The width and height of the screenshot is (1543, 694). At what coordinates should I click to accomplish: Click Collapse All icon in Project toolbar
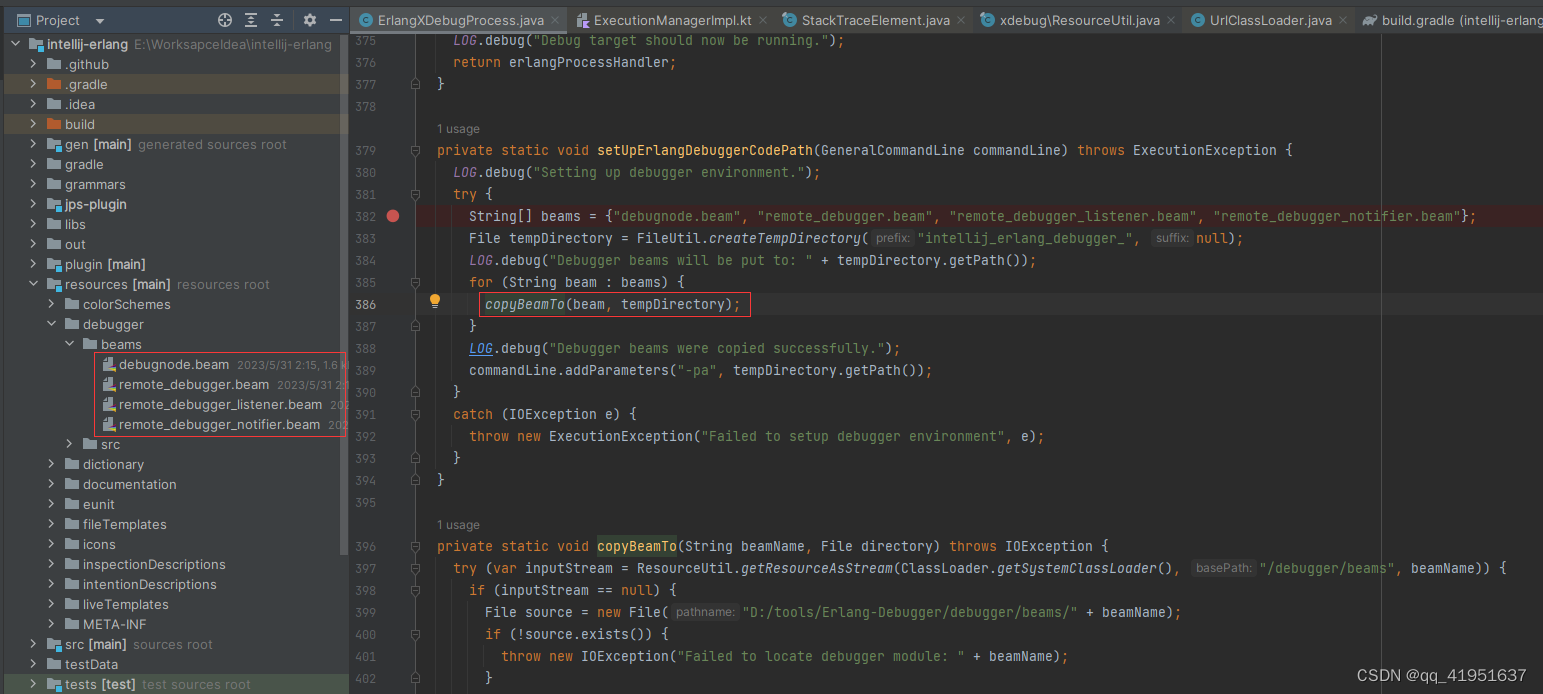[x=276, y=20]
